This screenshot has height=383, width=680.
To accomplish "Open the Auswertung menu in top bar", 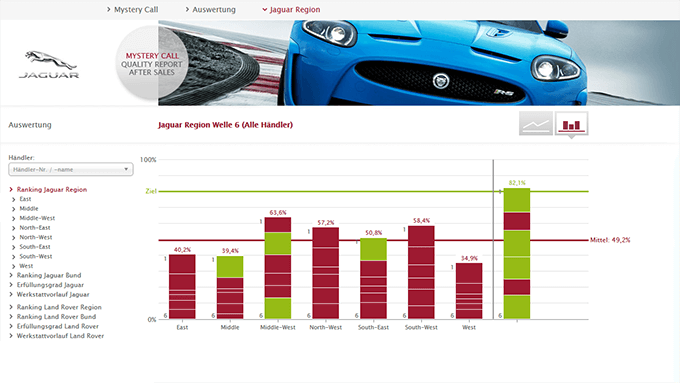I will [x=210, y=10].
